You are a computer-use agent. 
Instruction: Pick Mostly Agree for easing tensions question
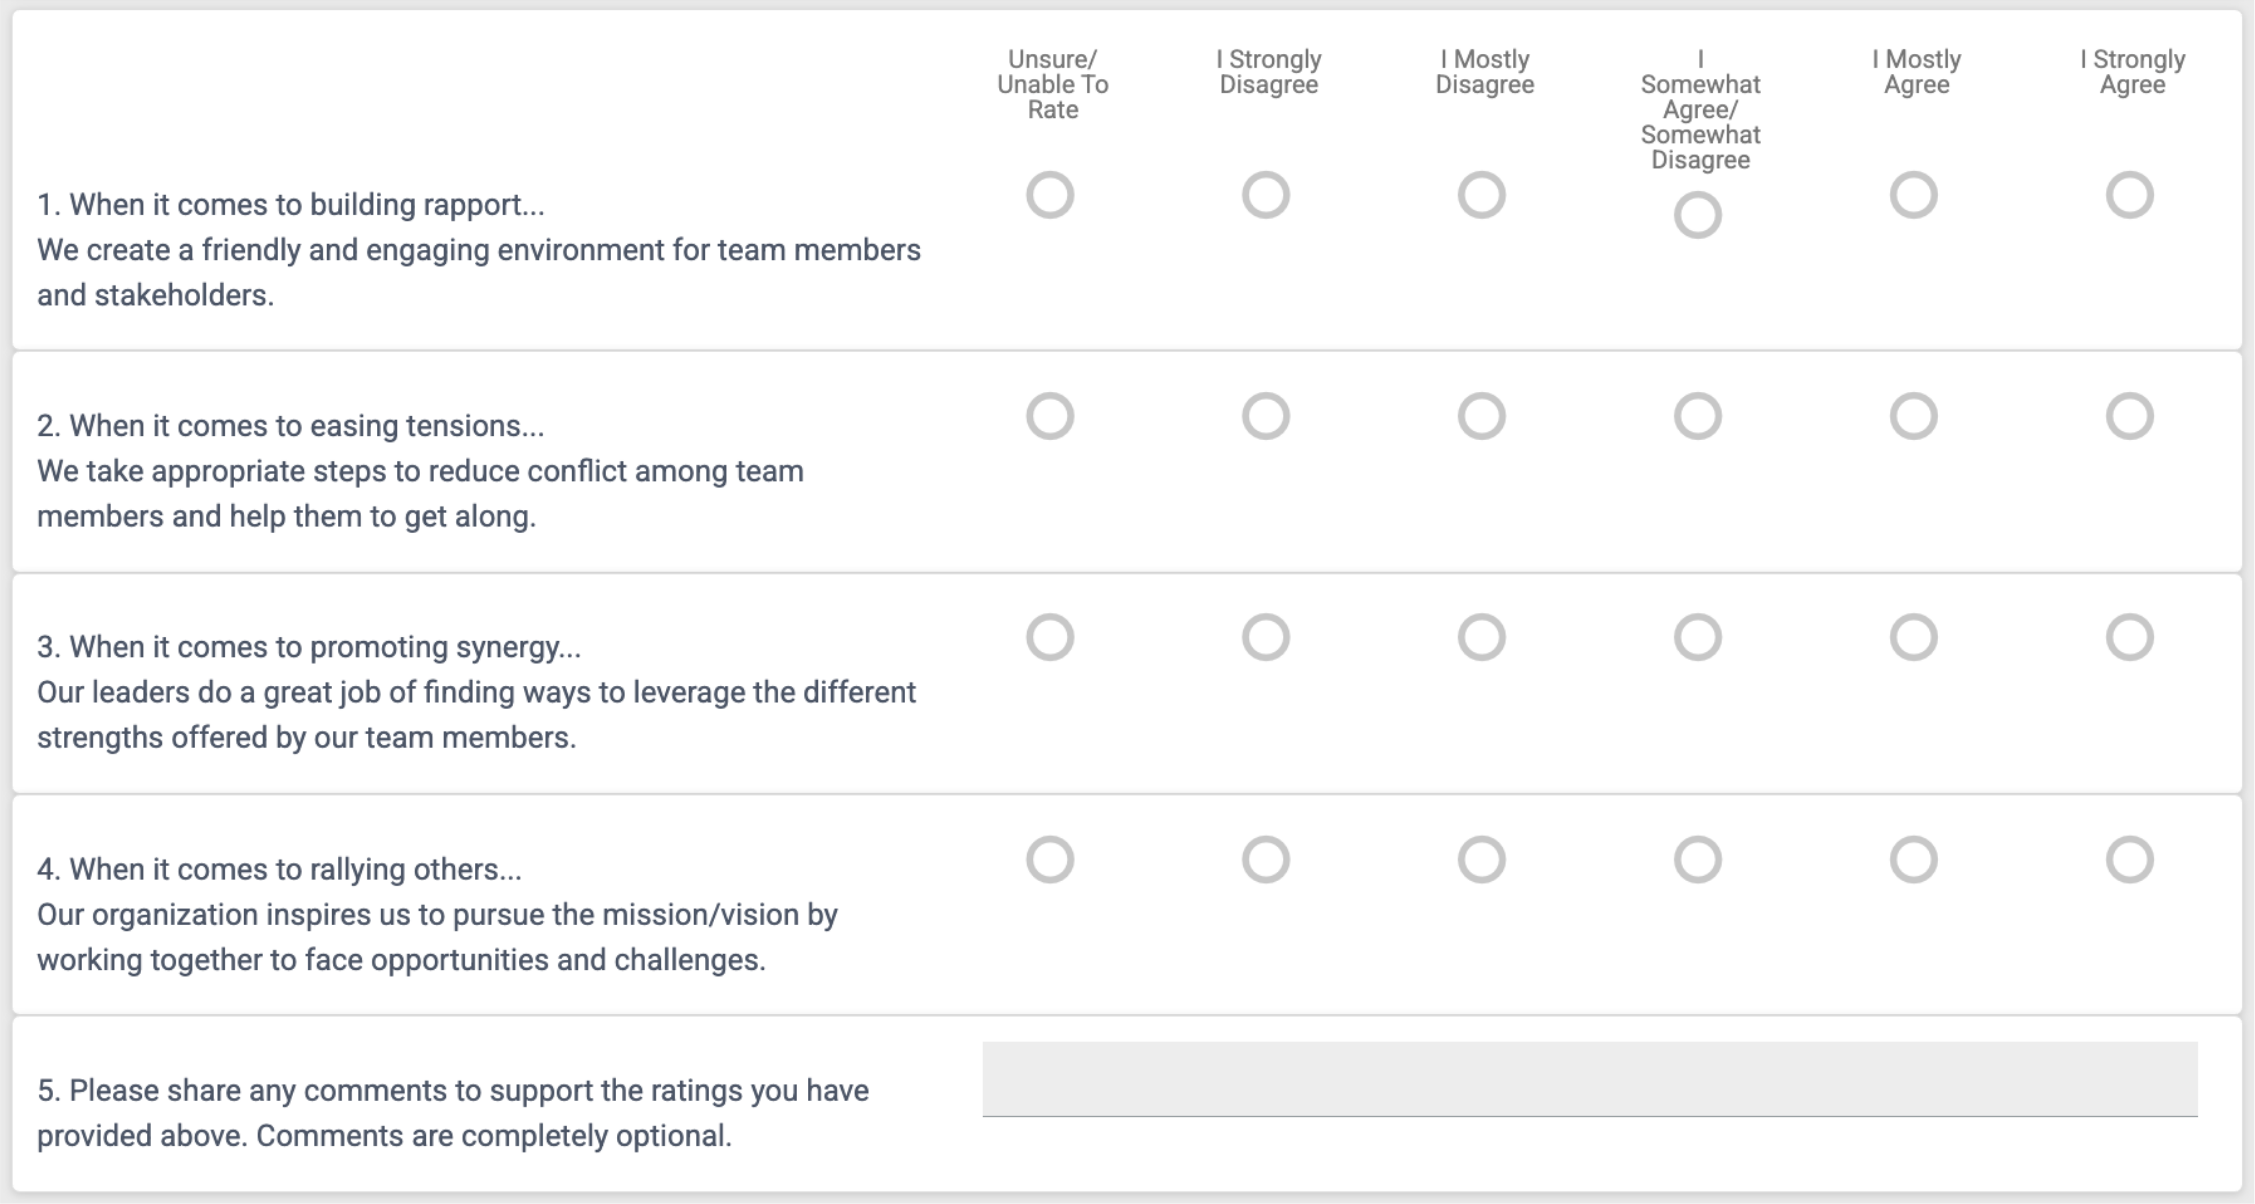1913,416
